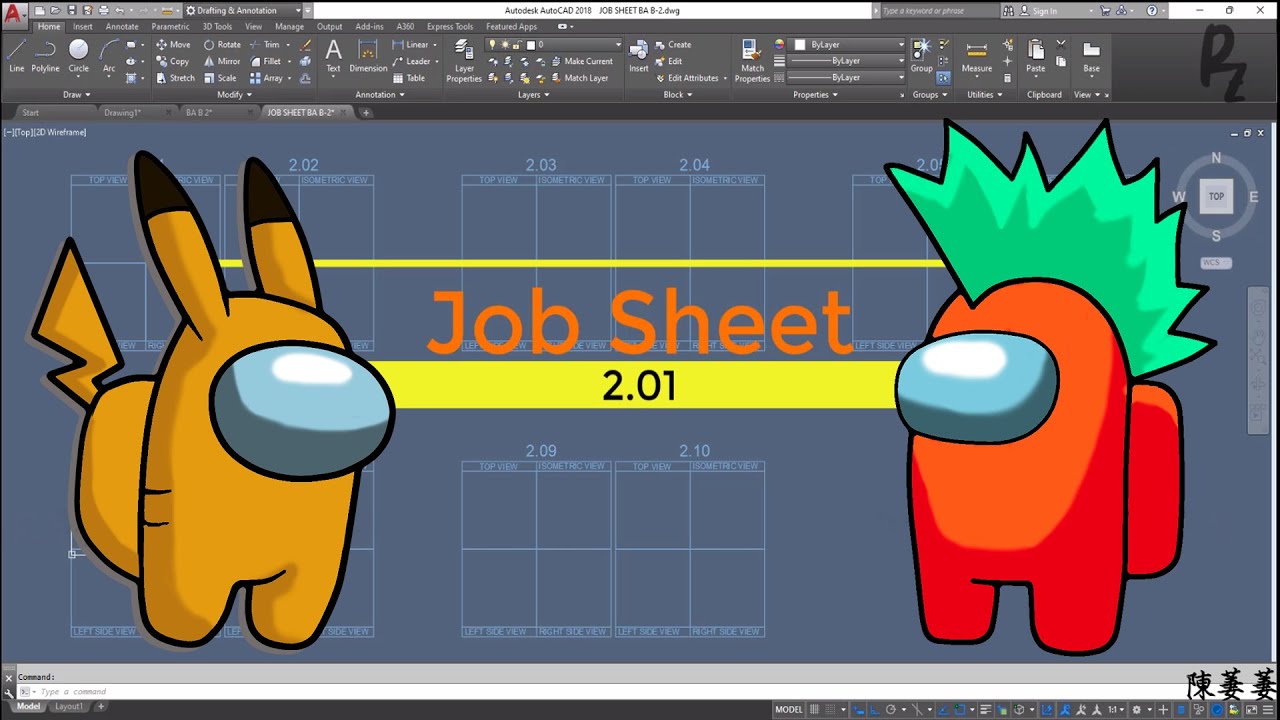Click Match Properties
1280x720 pixels.
[x=752, y=60]
